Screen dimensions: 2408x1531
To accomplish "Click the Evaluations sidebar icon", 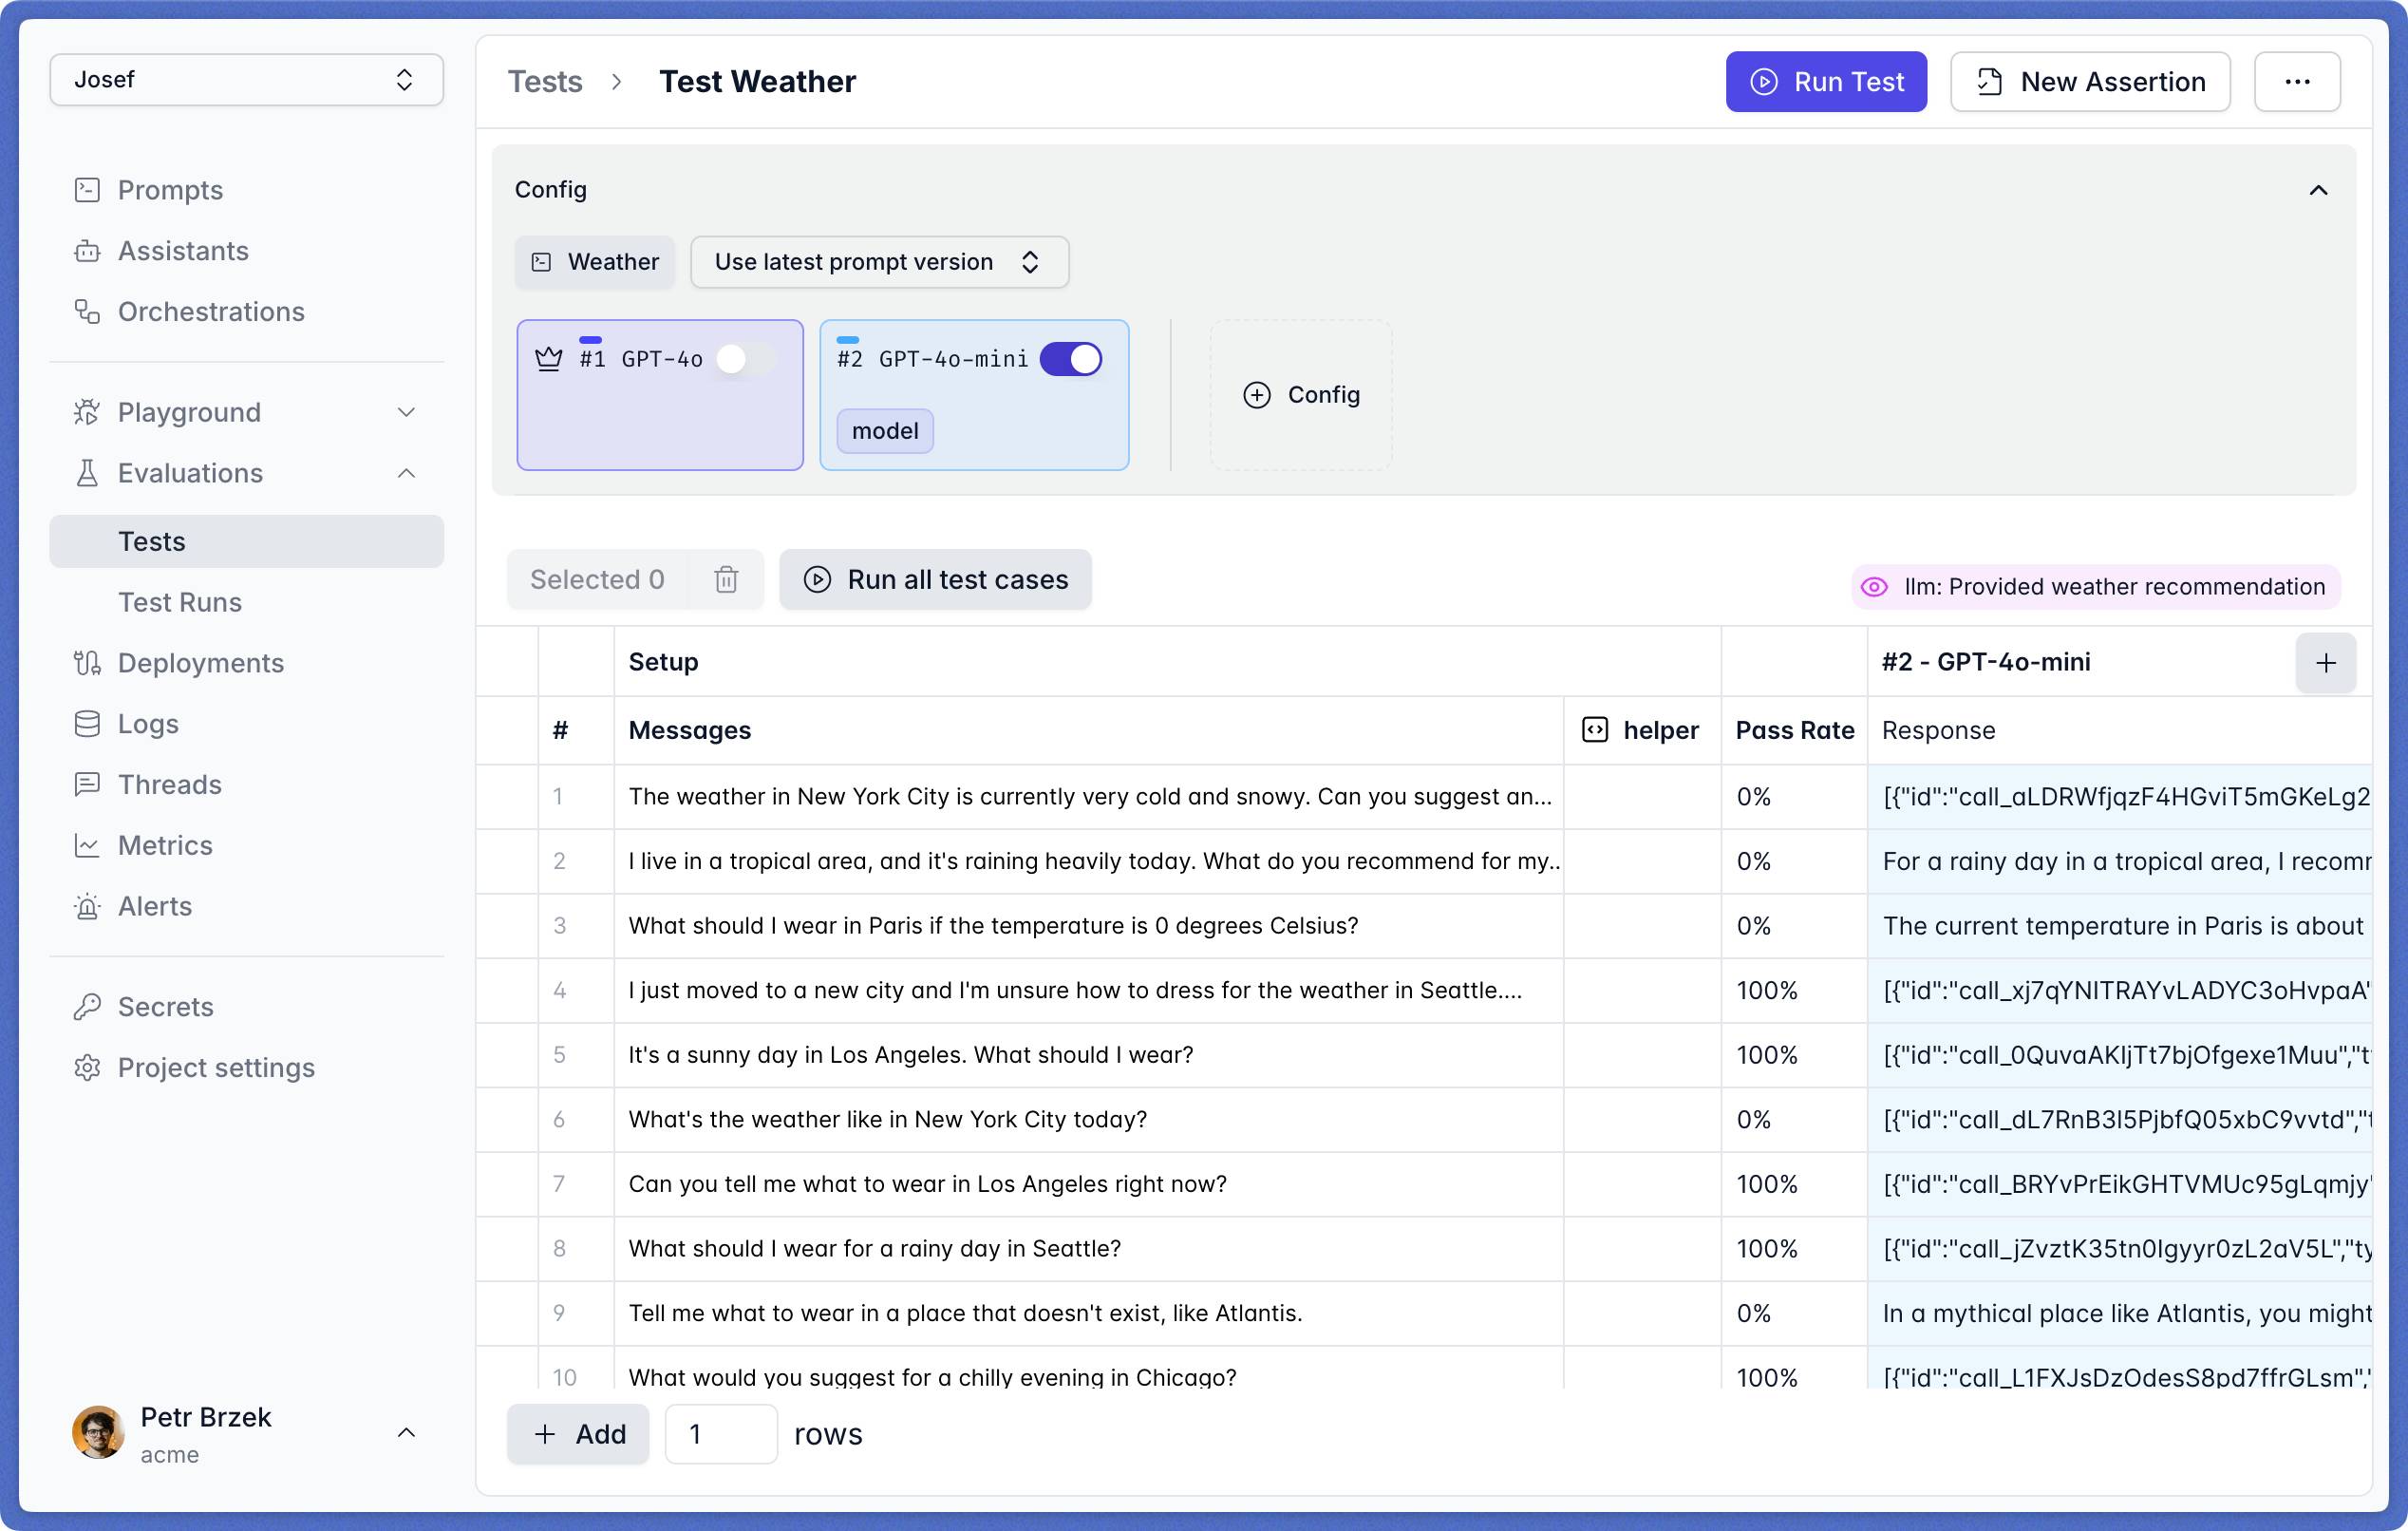I will 85,472.
